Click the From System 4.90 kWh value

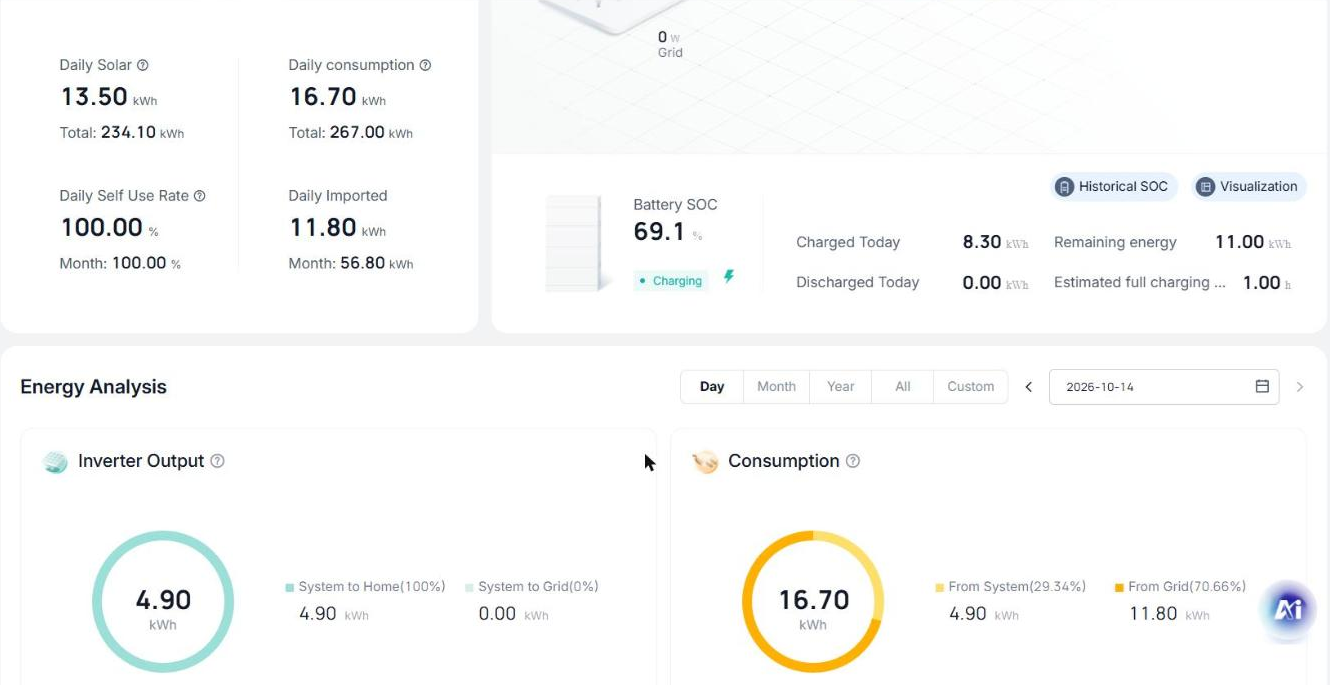[984, 614]
